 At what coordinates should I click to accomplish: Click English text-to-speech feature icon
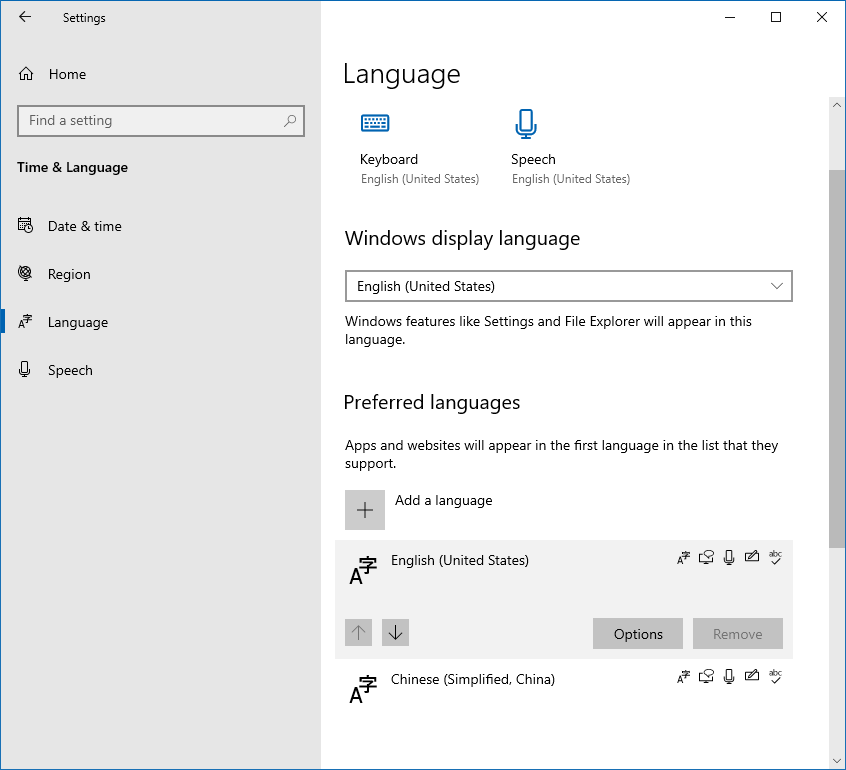coord(707,558)
